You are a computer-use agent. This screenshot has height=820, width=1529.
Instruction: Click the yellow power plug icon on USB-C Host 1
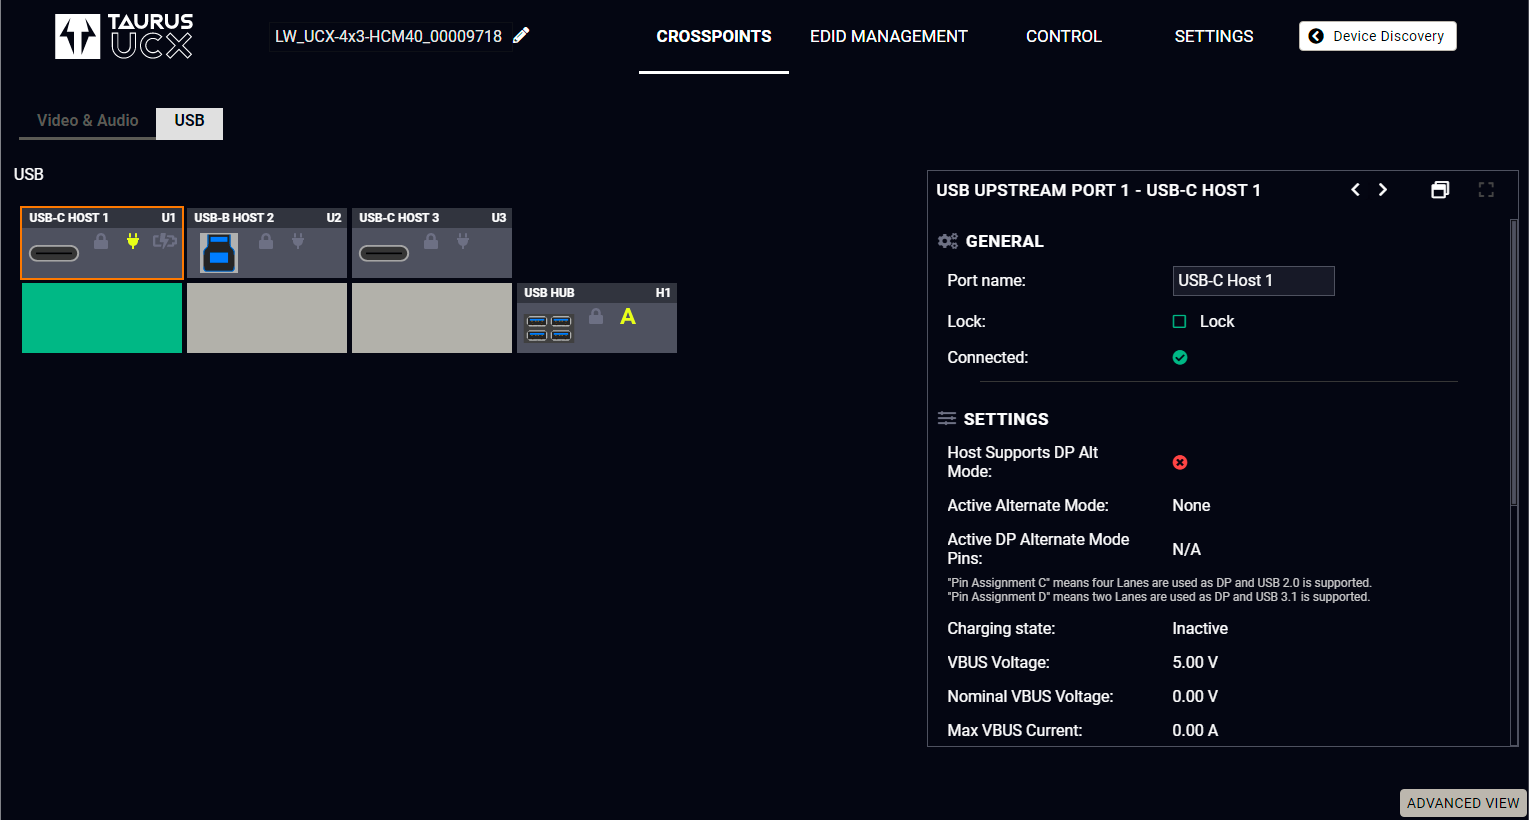point(133,241)
